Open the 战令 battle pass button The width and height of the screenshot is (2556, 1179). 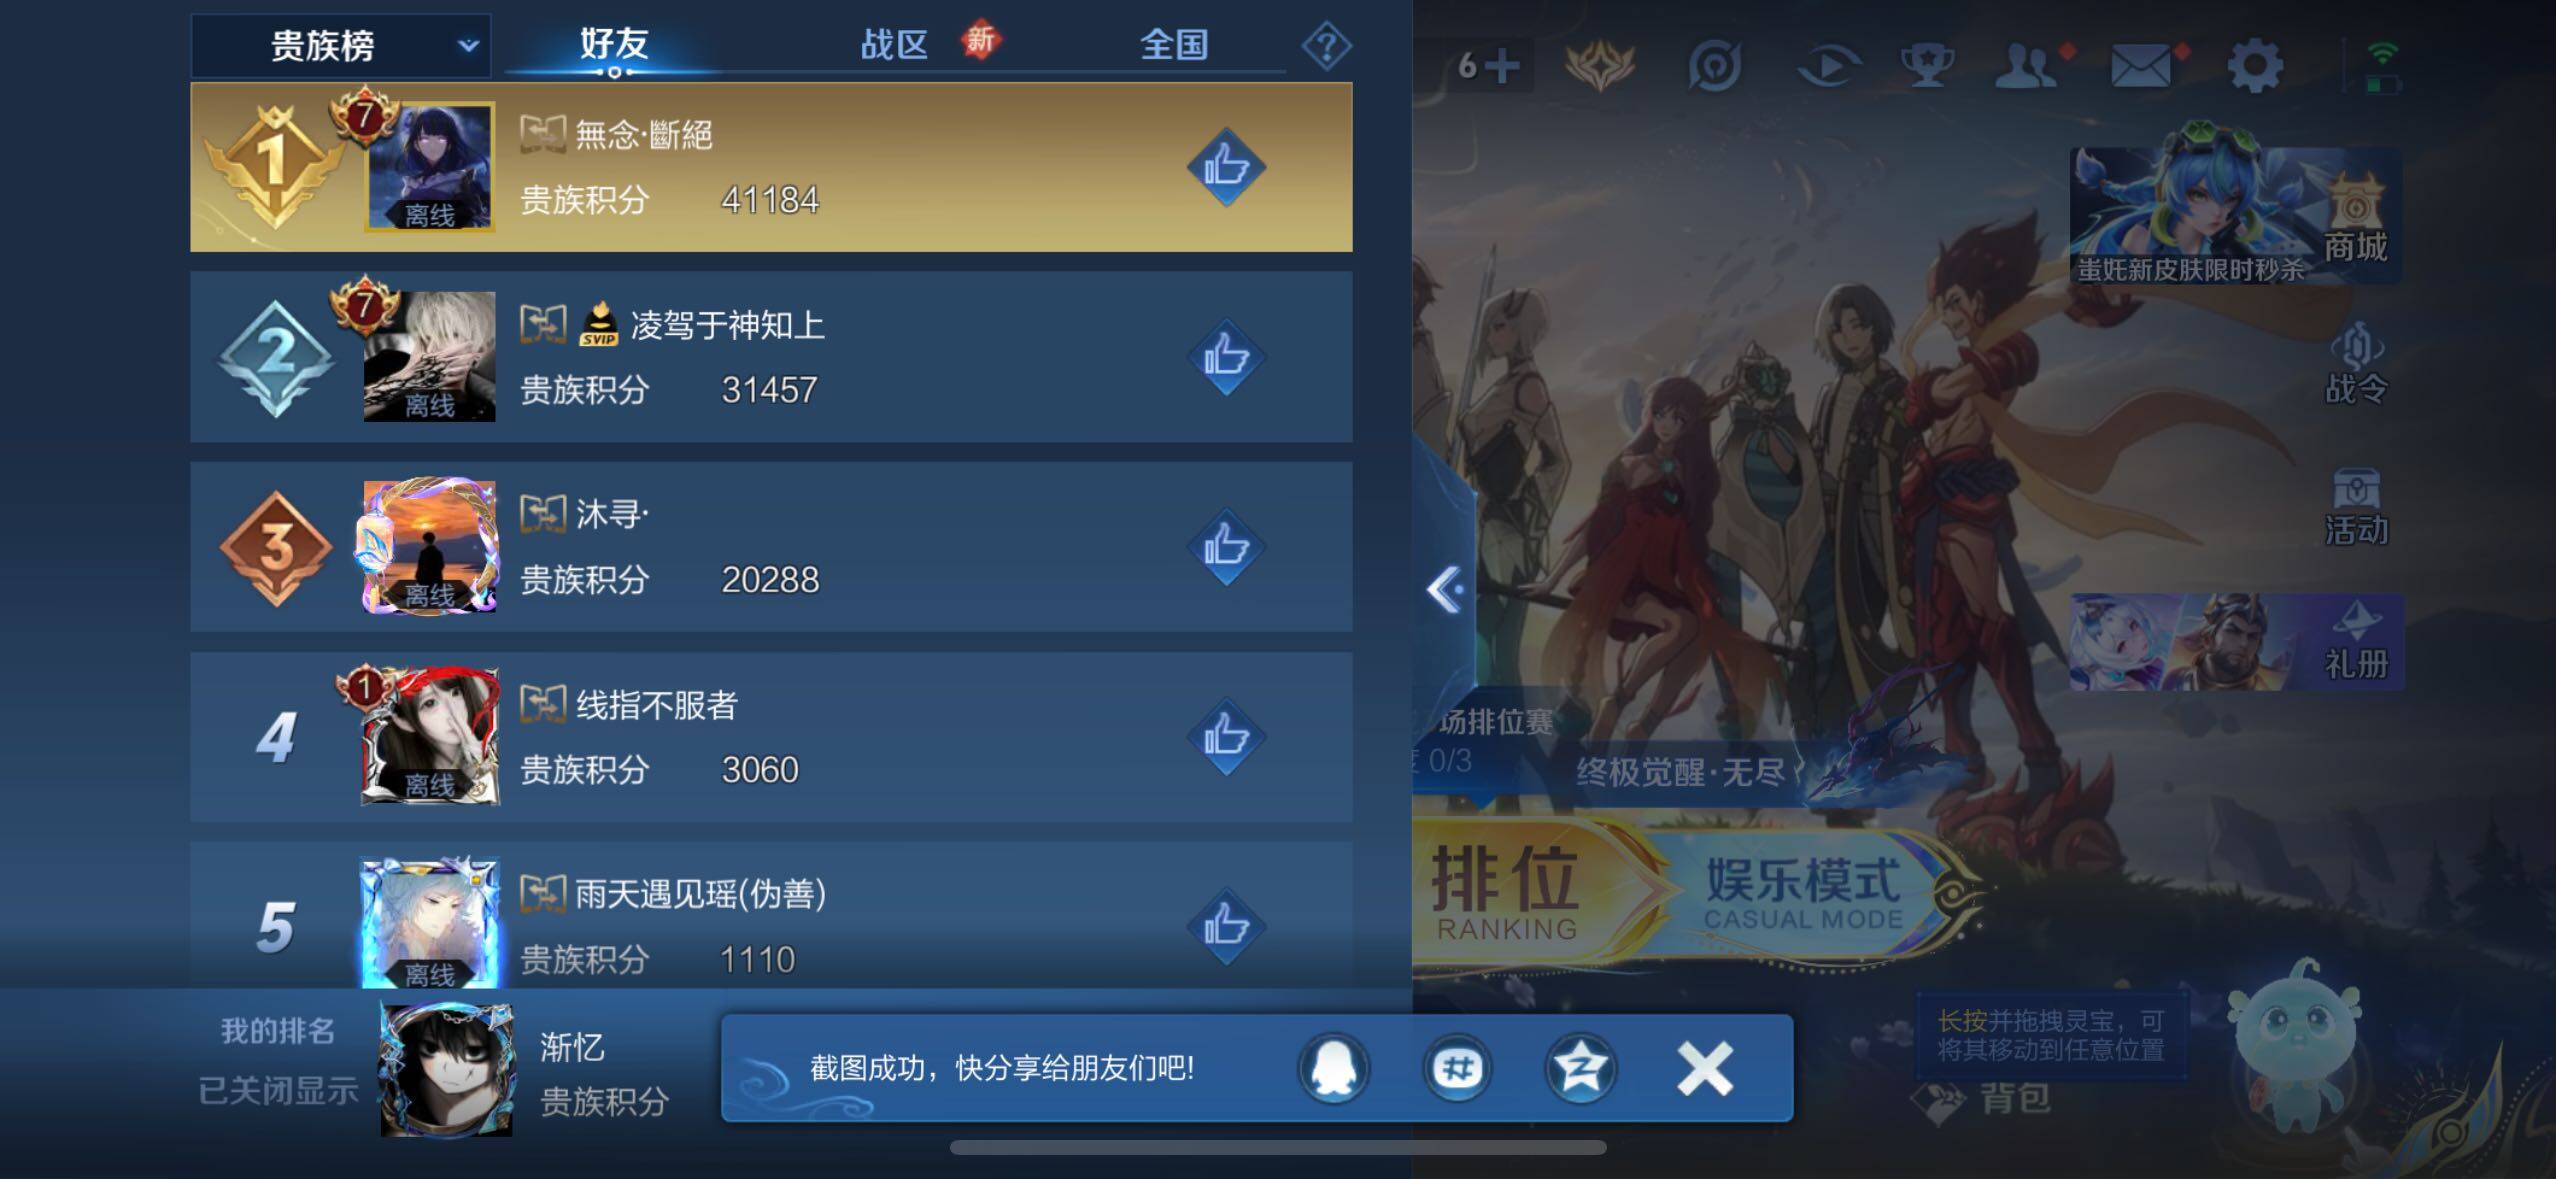(2356, 363)
